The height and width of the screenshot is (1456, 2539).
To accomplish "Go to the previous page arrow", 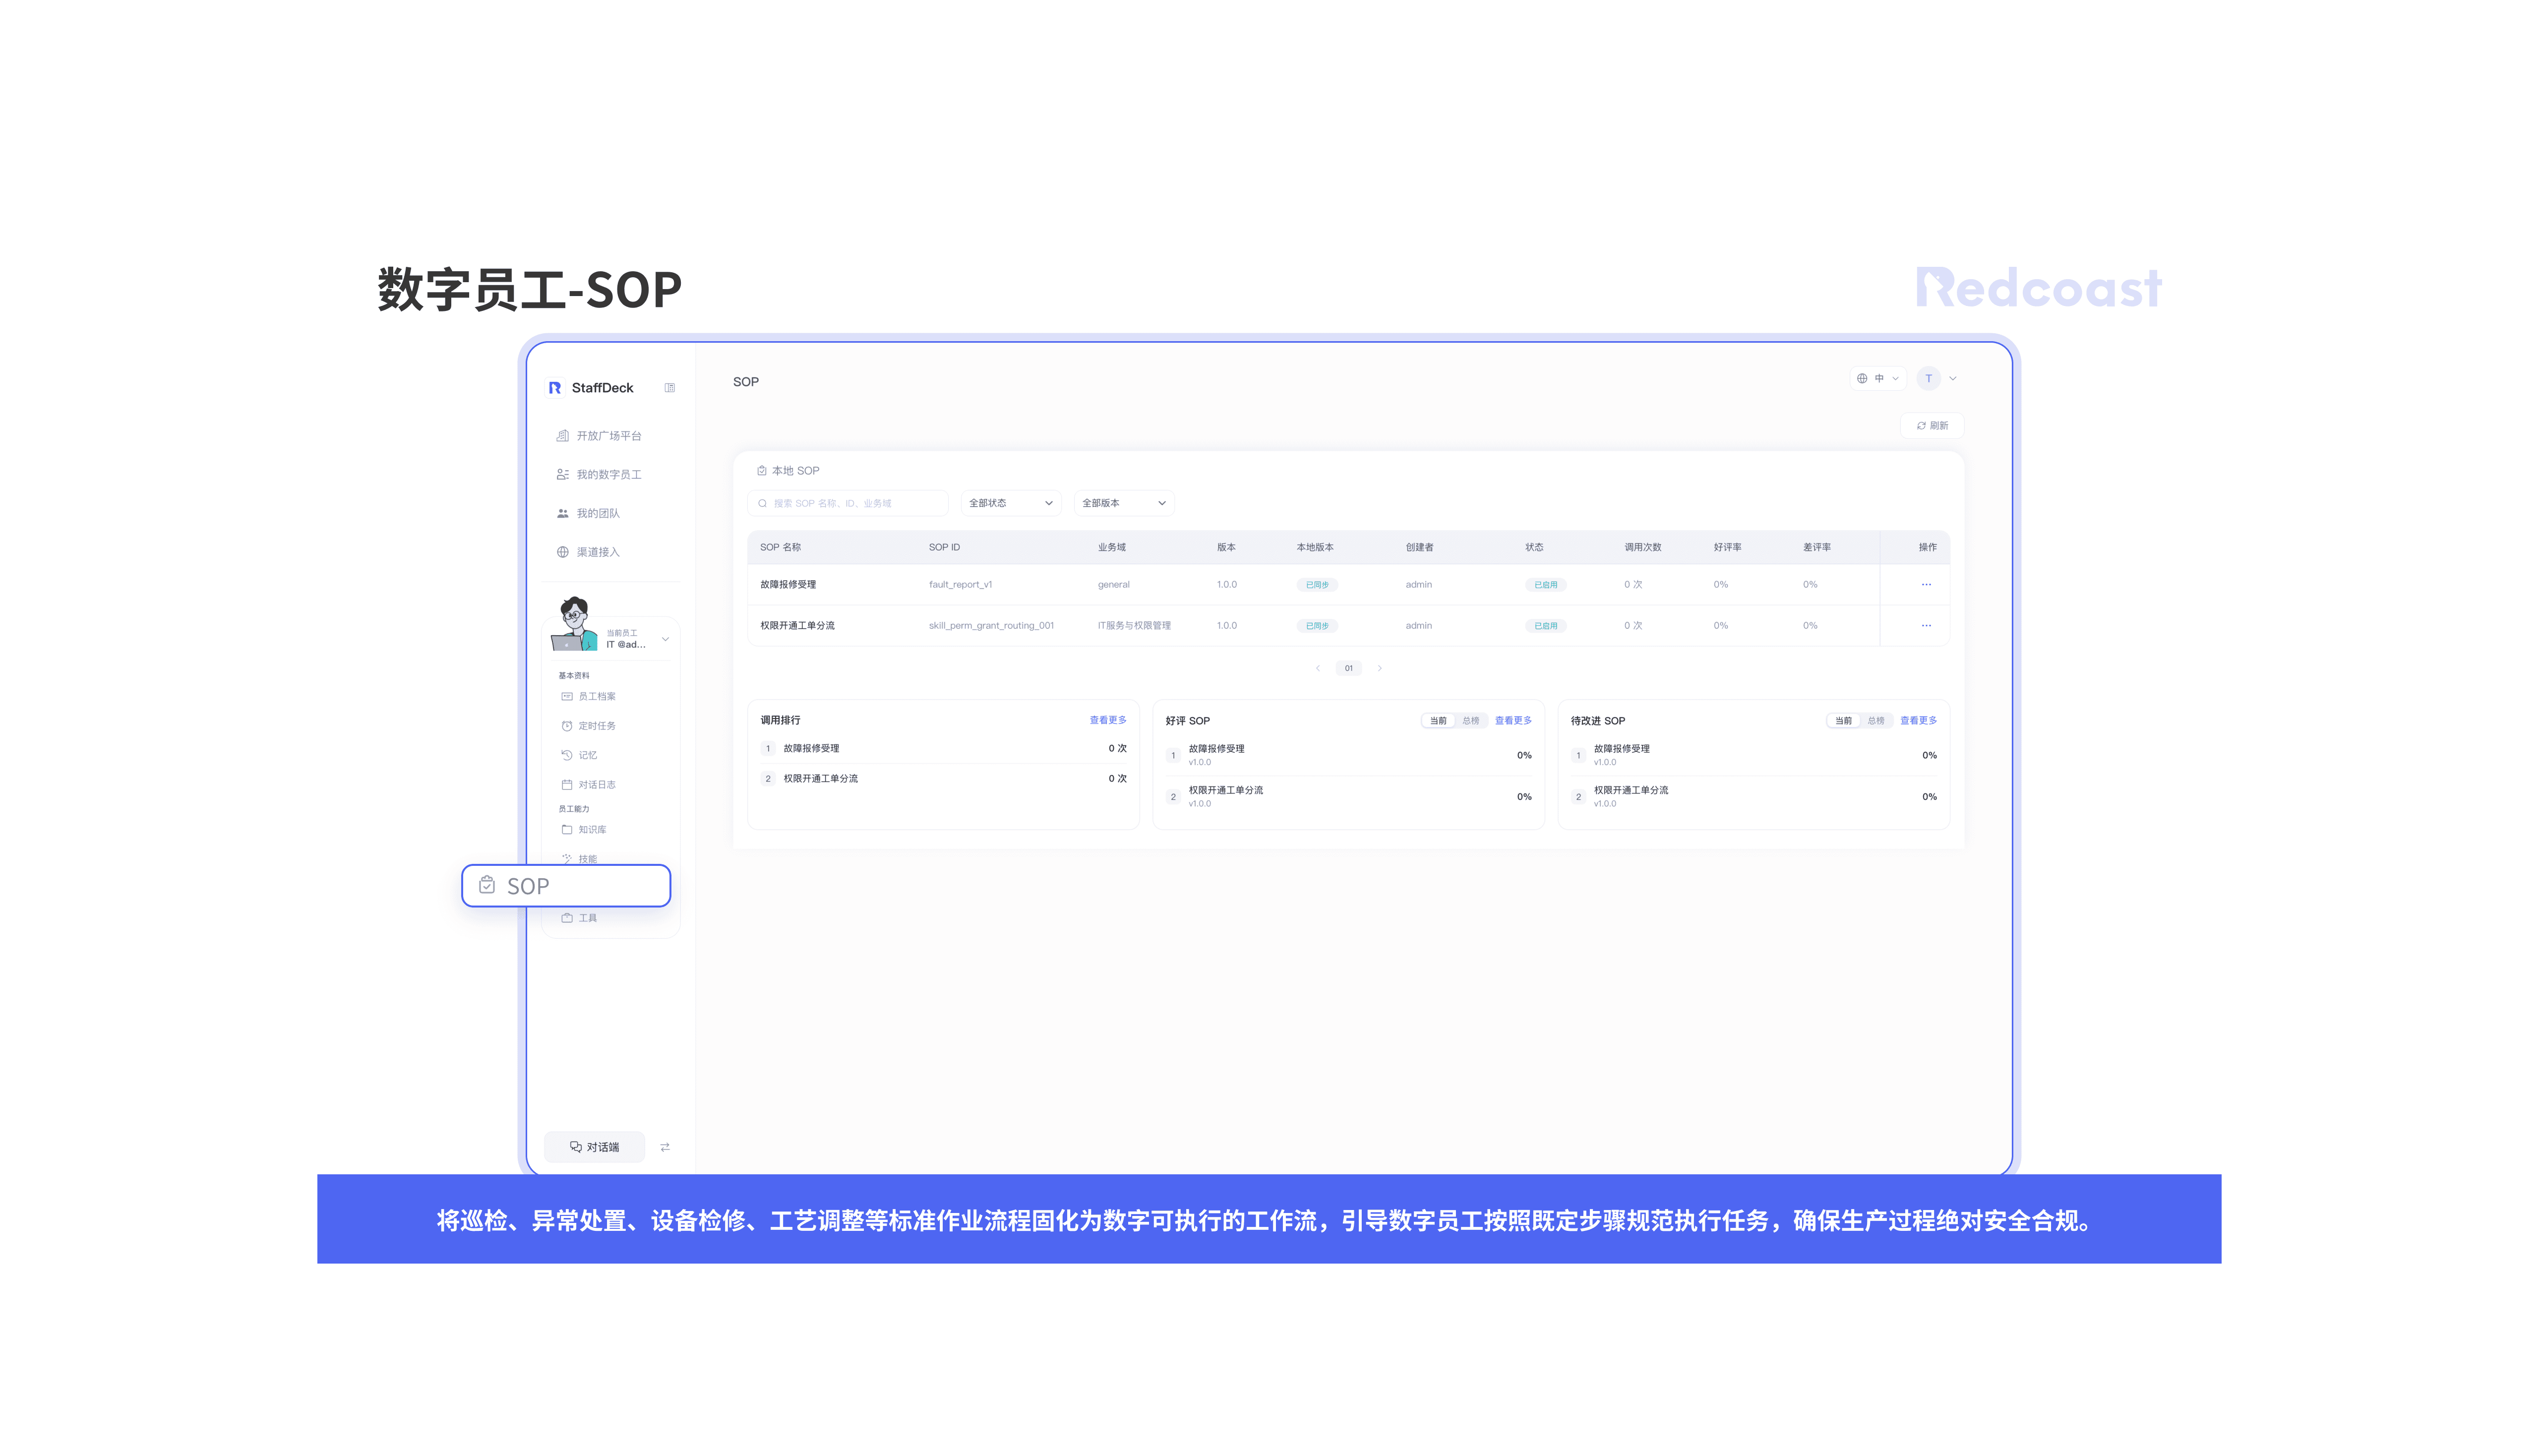I will pos(1318,669).
